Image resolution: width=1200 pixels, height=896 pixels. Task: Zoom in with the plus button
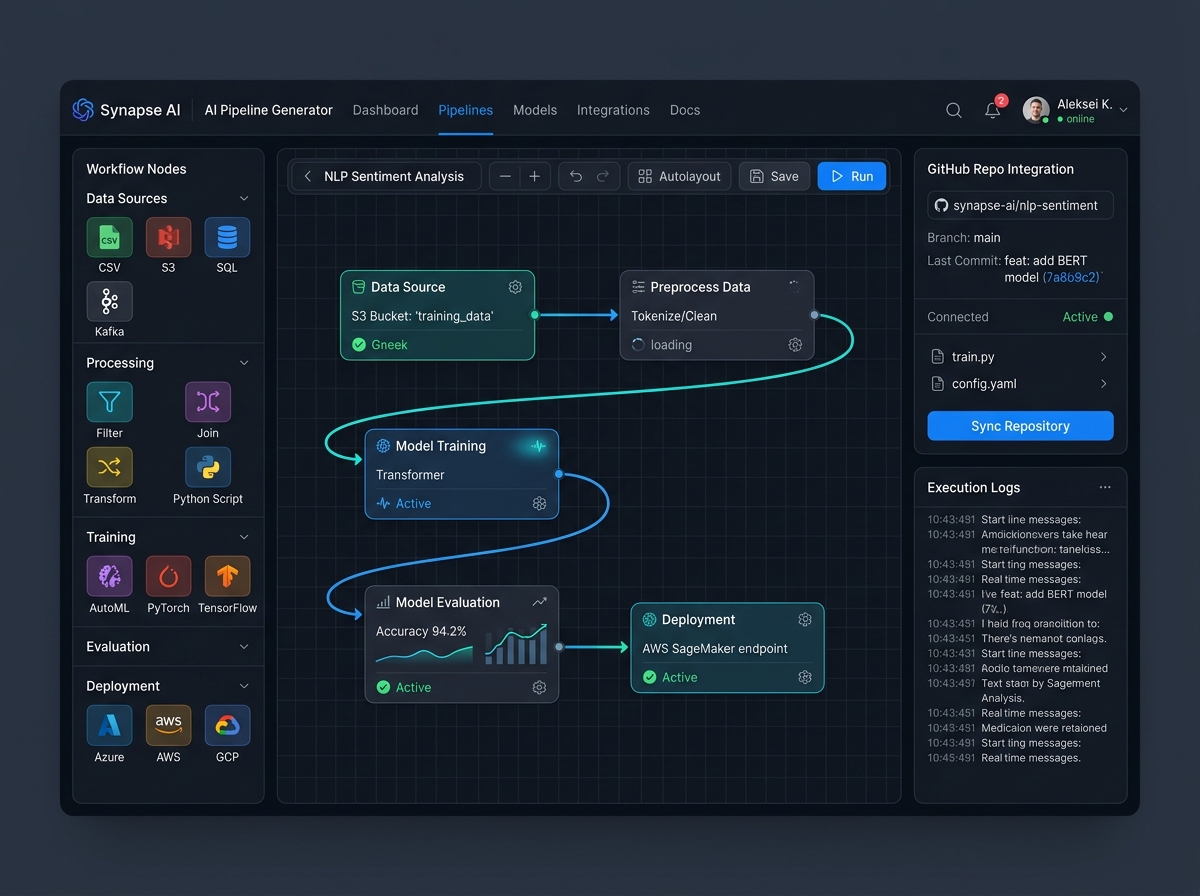tap(534, 176)
